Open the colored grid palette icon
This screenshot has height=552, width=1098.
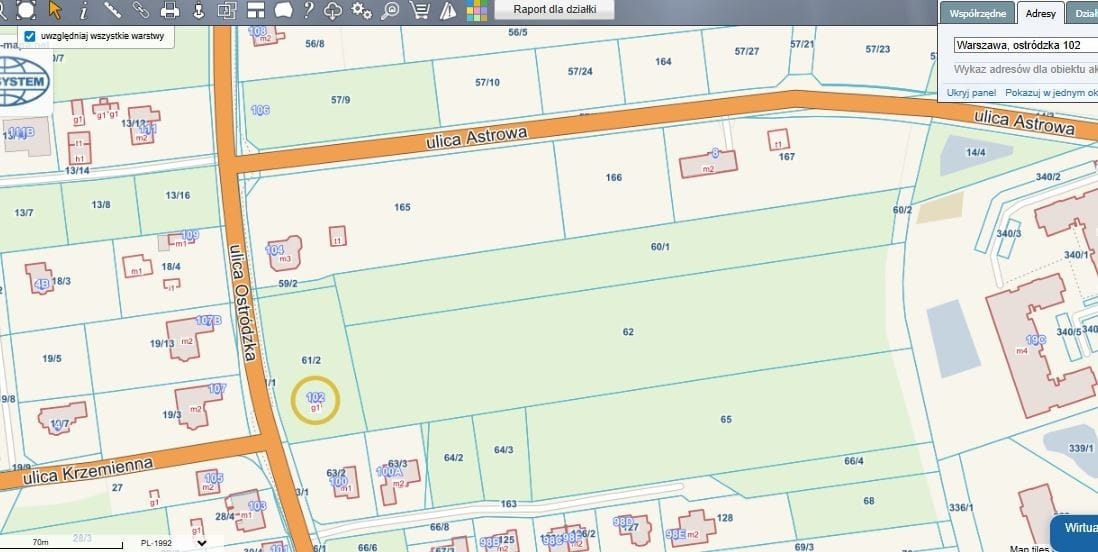pyautogui.click(x=477, y=10)
